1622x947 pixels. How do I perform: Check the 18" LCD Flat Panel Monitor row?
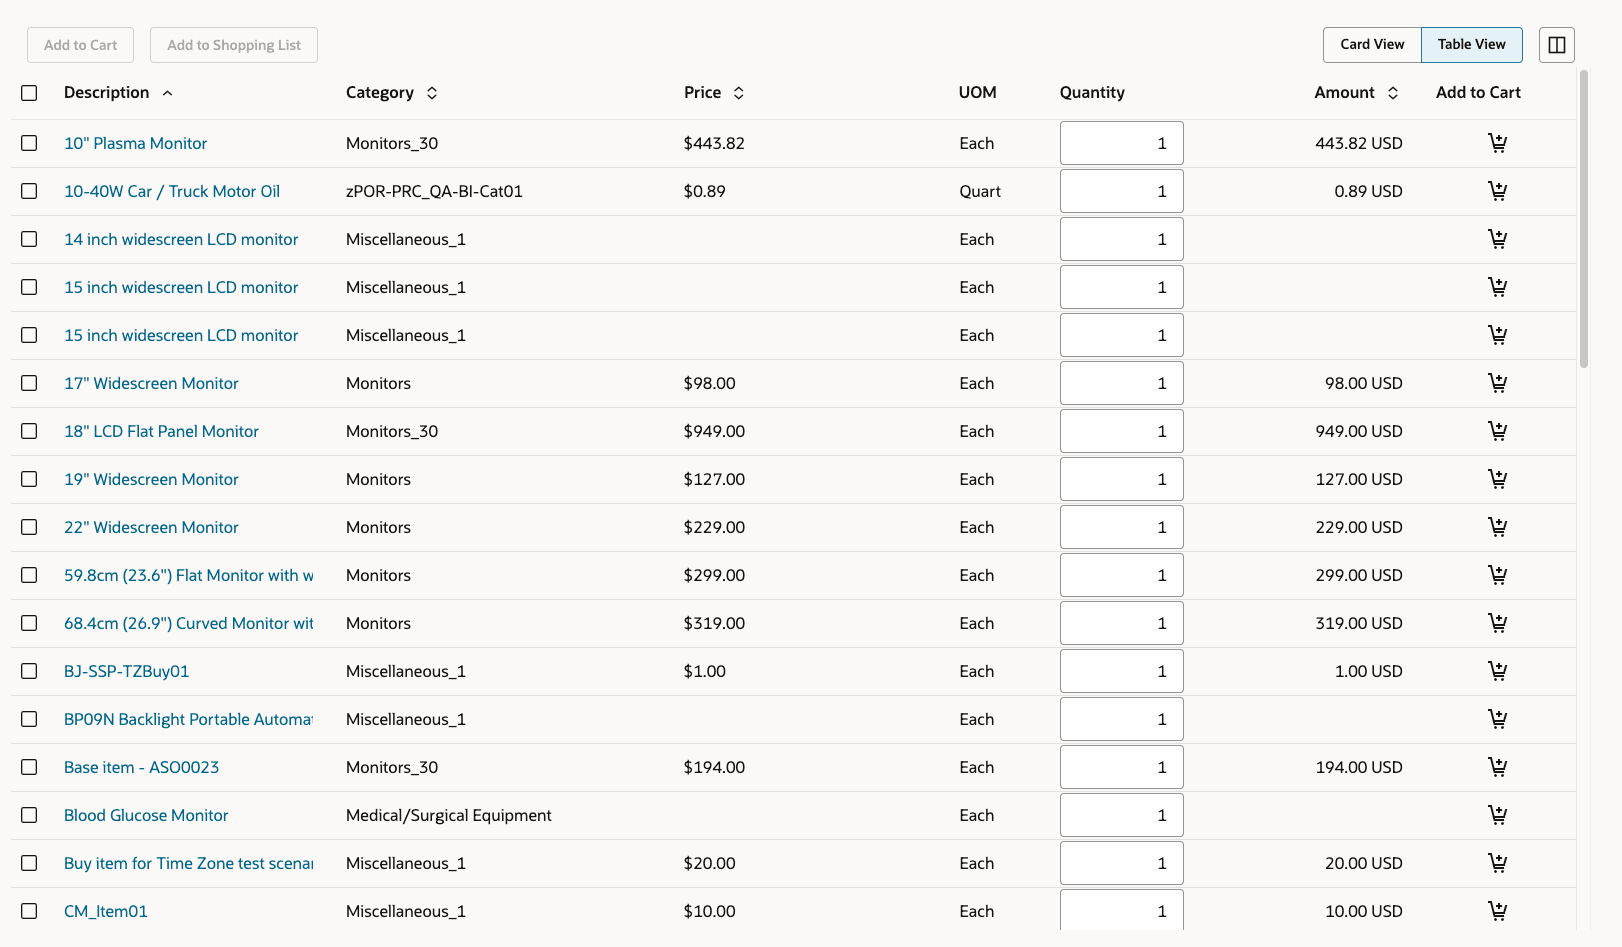pyautogui.click(x=29, y=431)
